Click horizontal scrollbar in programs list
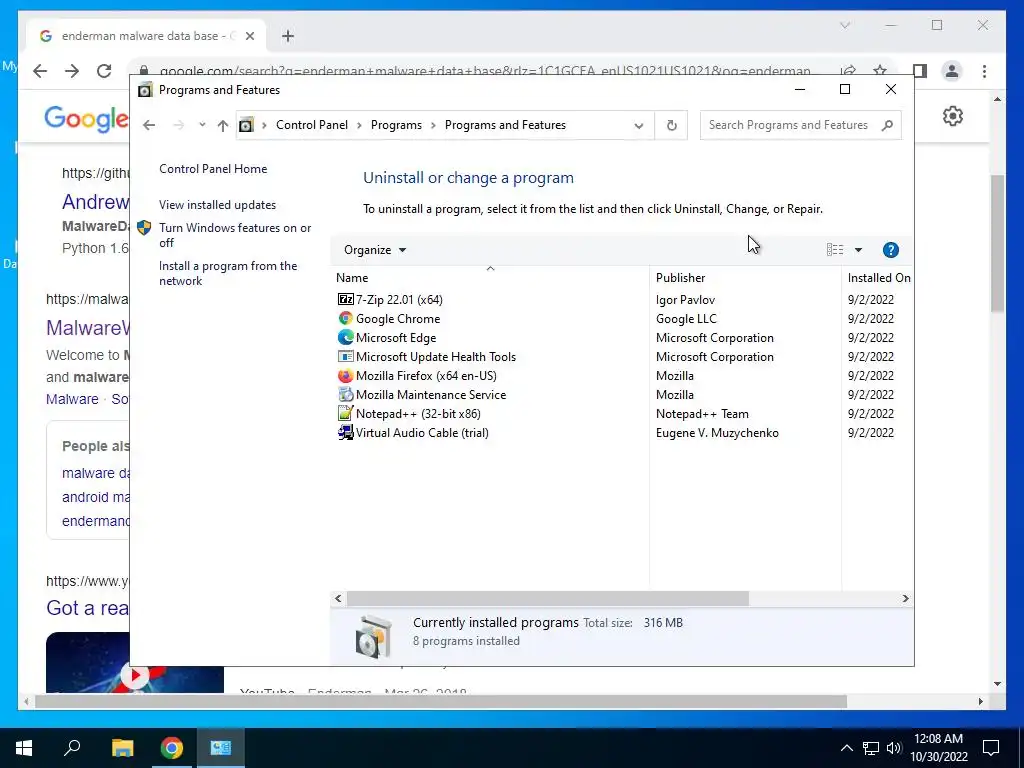 pyautogui.click(x=547, y=598)
